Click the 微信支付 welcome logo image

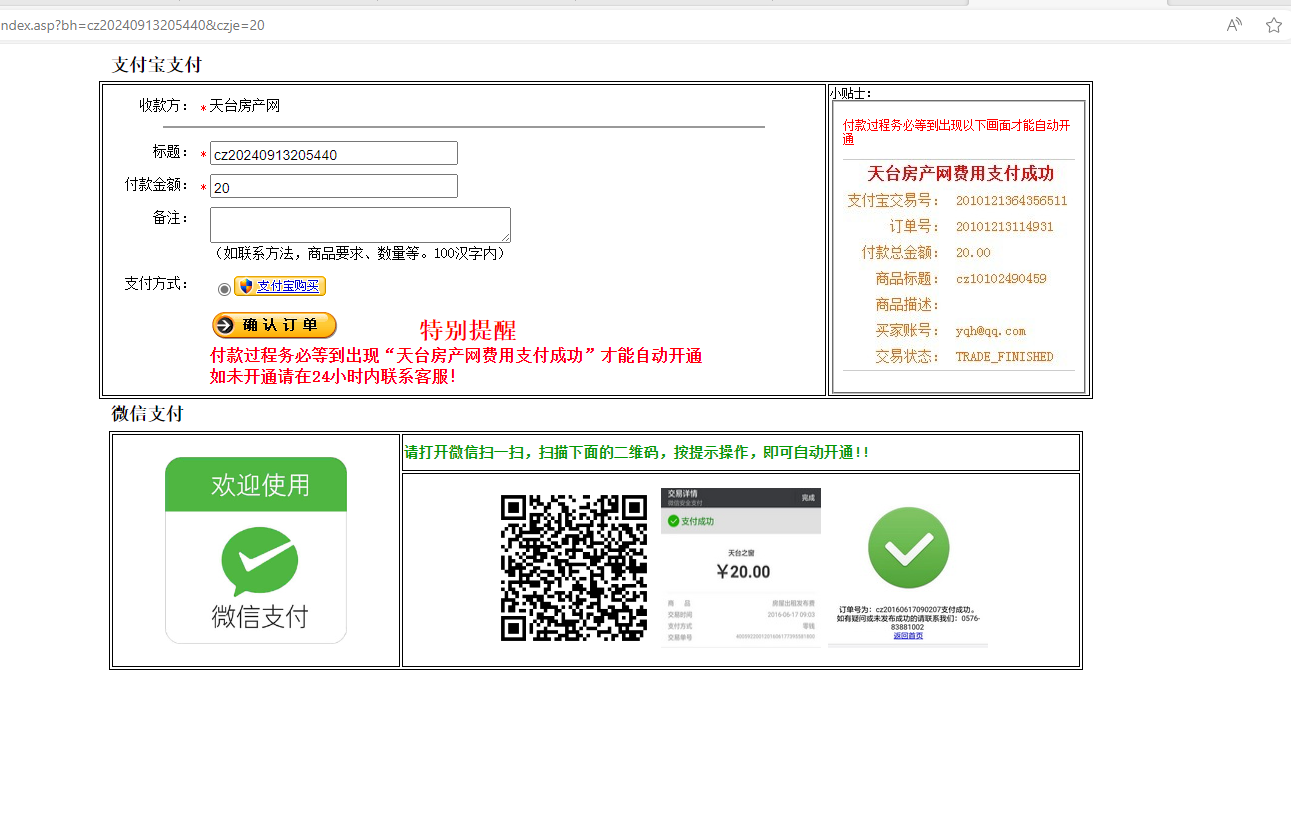256,550
